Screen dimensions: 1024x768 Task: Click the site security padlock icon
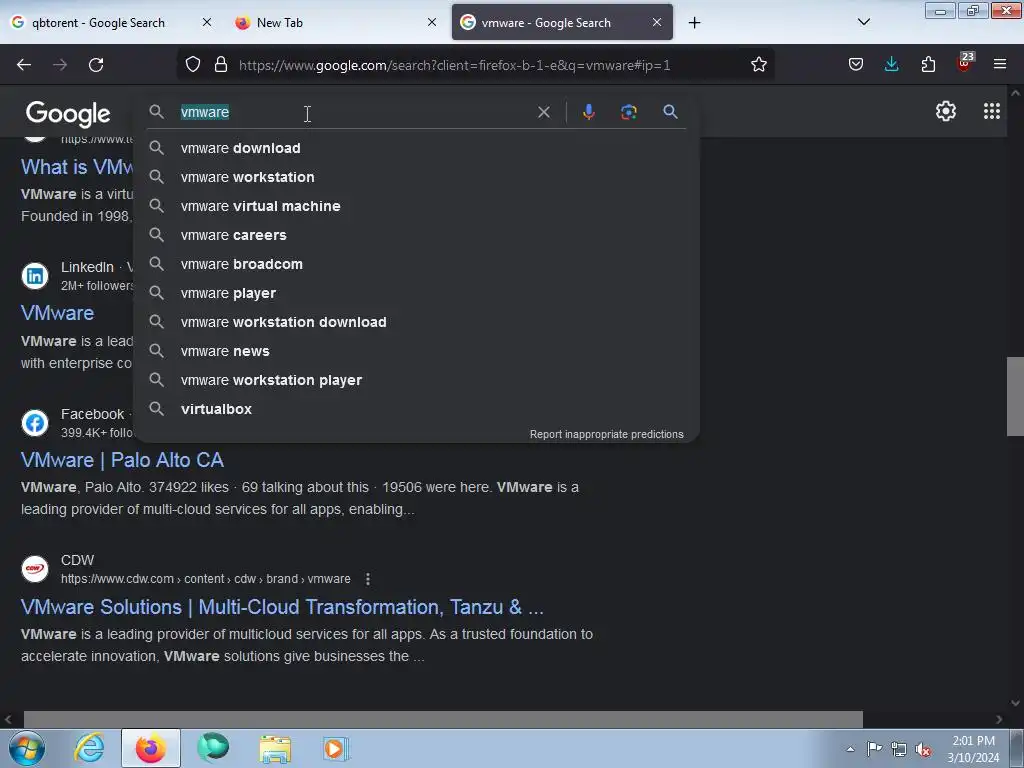[x=221, y=65]
